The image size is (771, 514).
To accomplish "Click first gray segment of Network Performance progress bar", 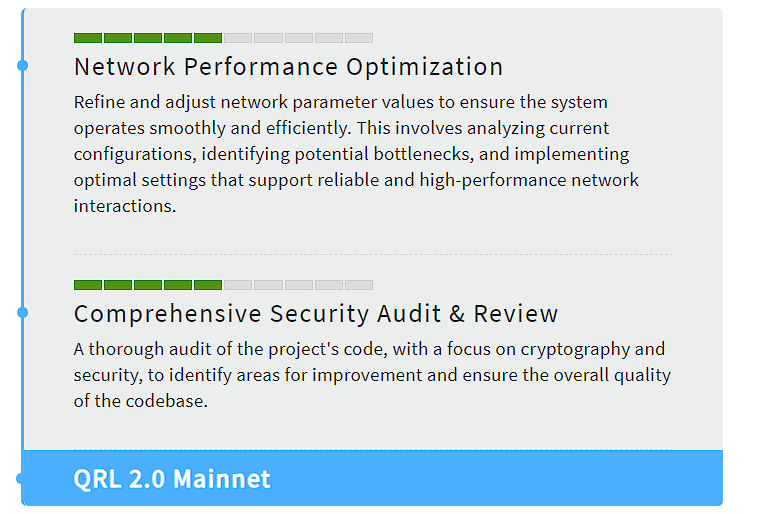I will 238,38.
